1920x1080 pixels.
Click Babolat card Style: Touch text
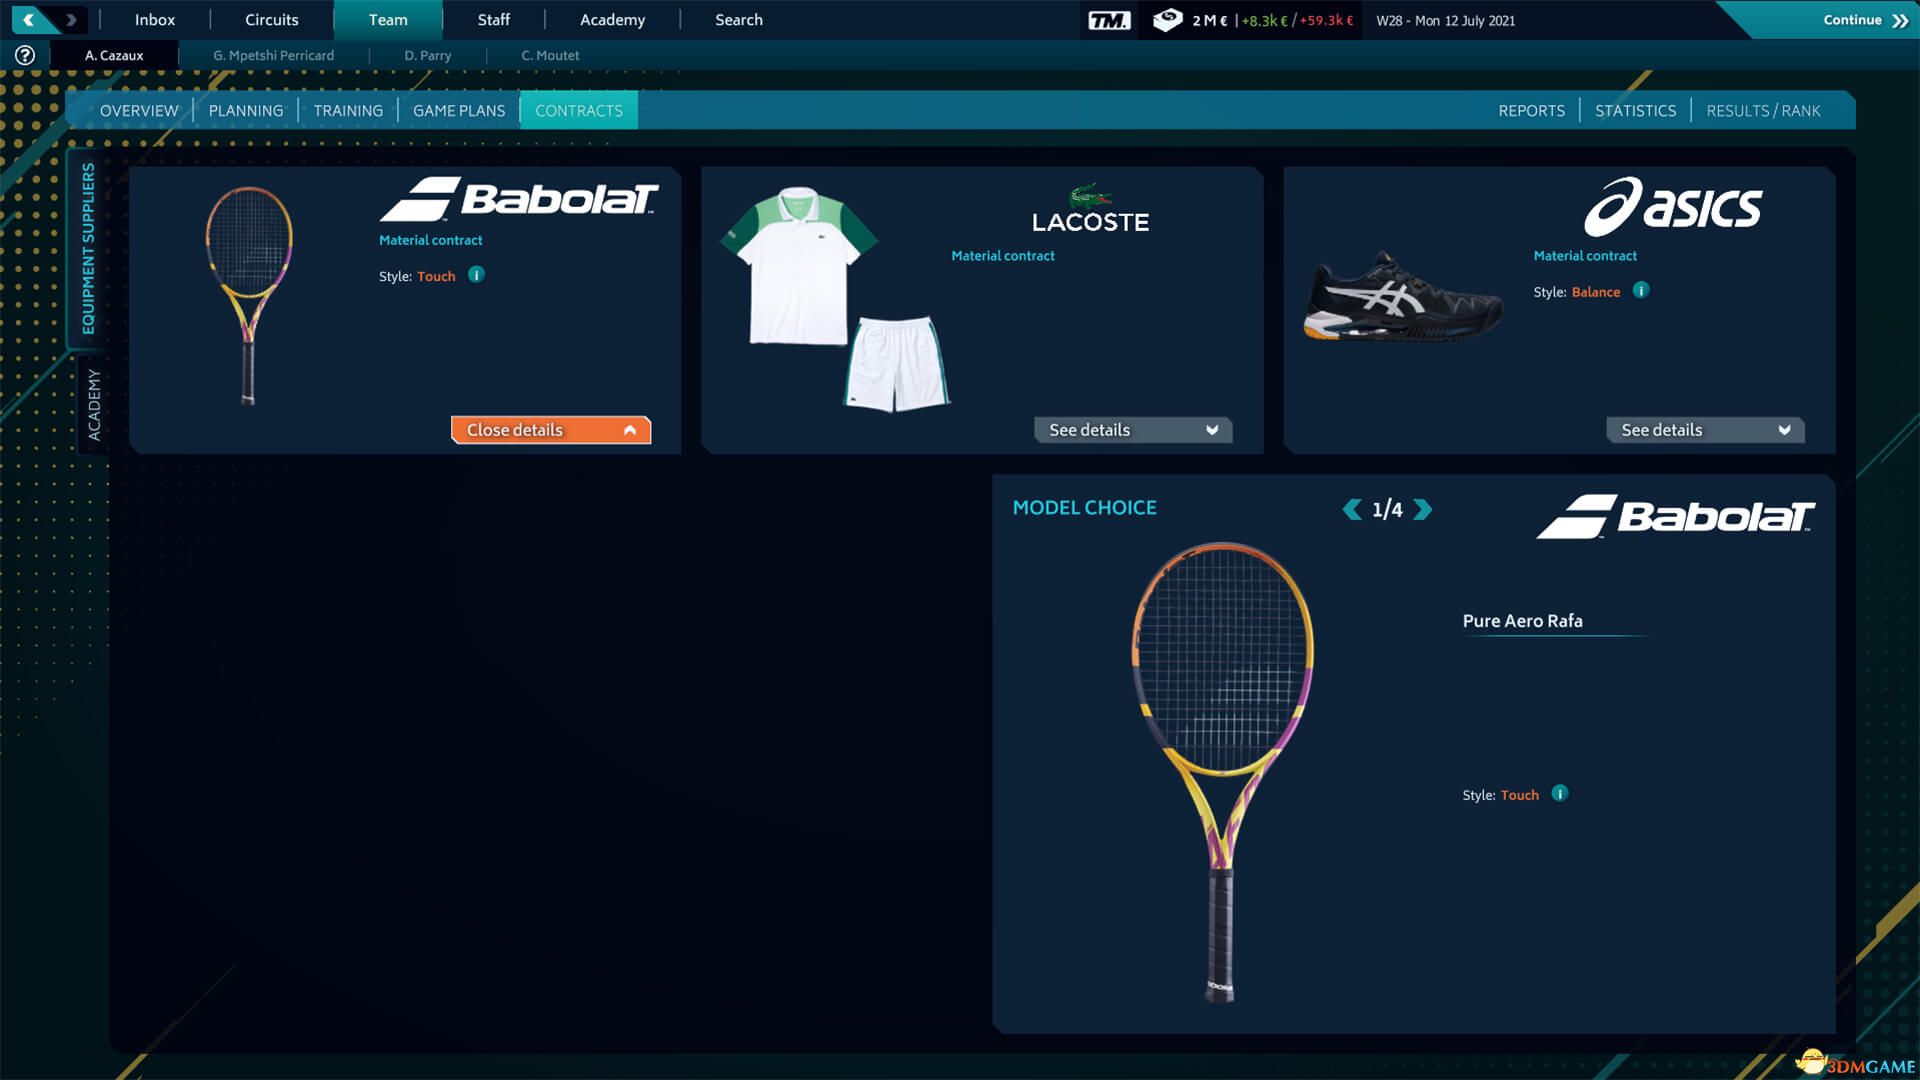[417, 276]
